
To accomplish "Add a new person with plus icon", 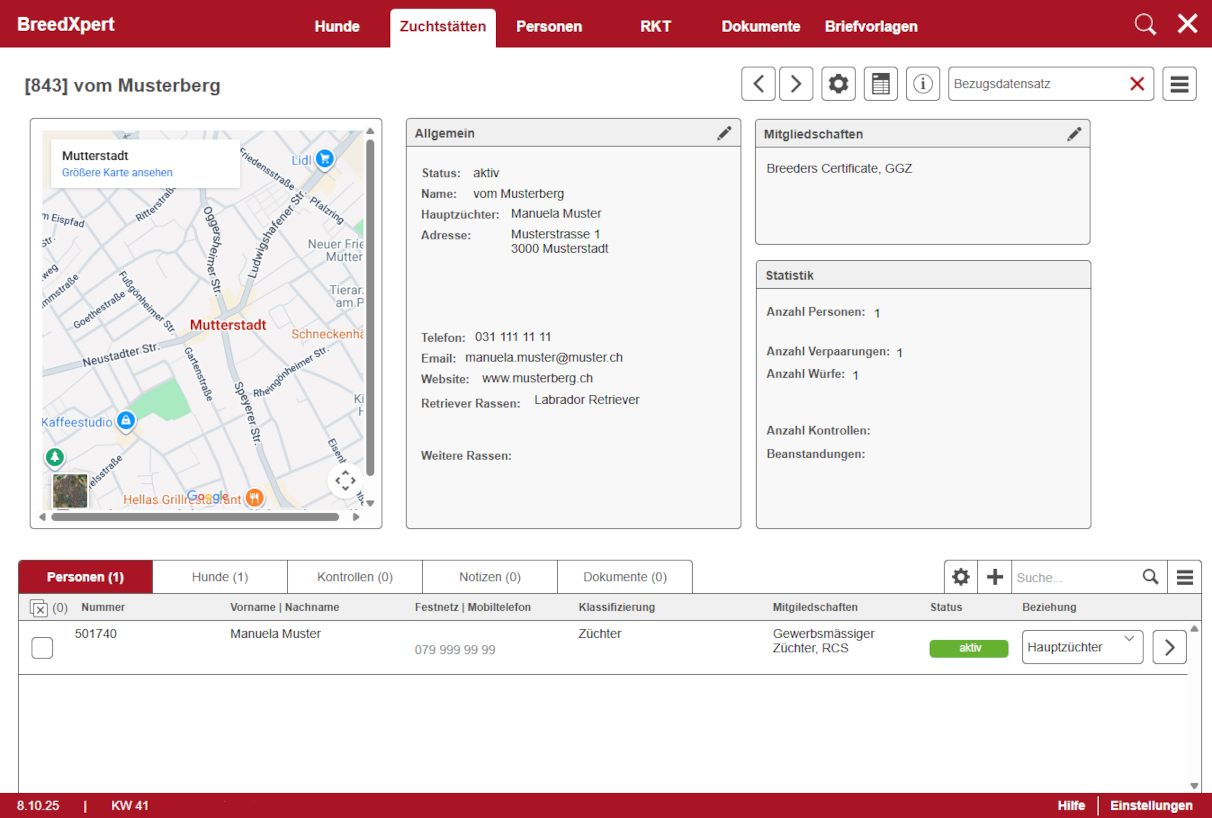I will (994, 577).
